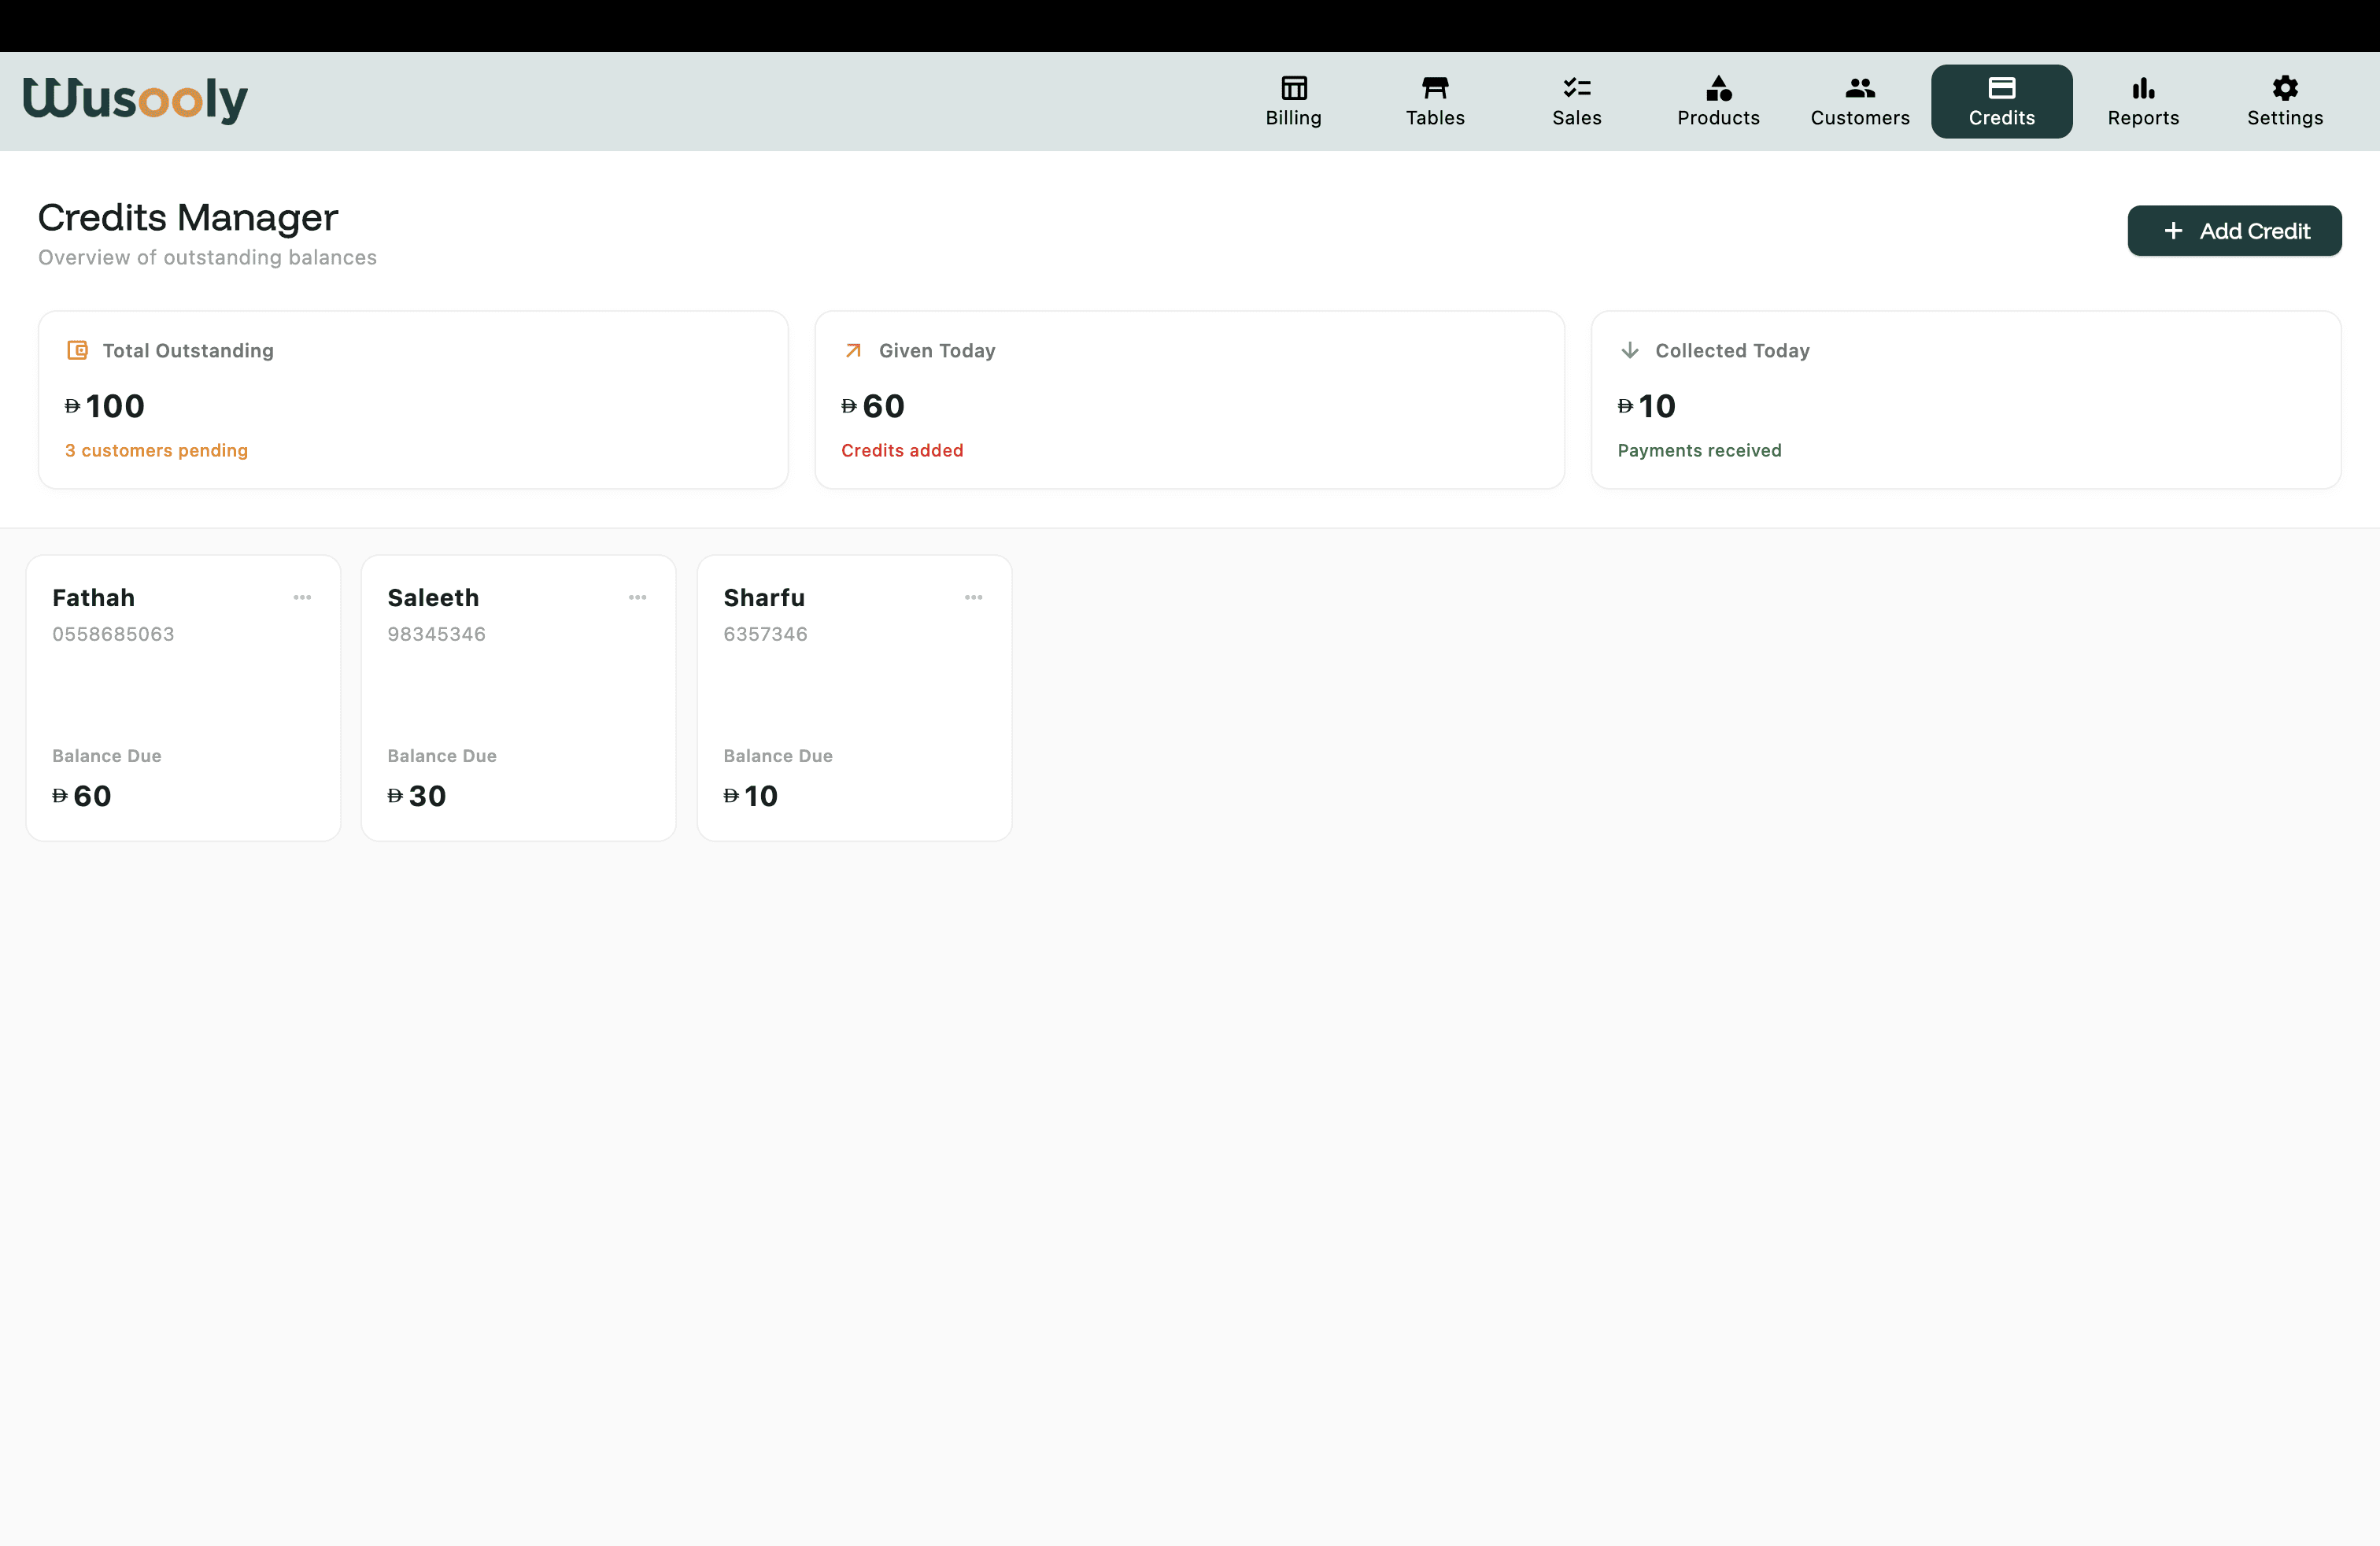This screenshot has width=2380, height=1546.
Task: Click the Credits card icon tab
Action: pyautogui.click(x=2001, y=88)
